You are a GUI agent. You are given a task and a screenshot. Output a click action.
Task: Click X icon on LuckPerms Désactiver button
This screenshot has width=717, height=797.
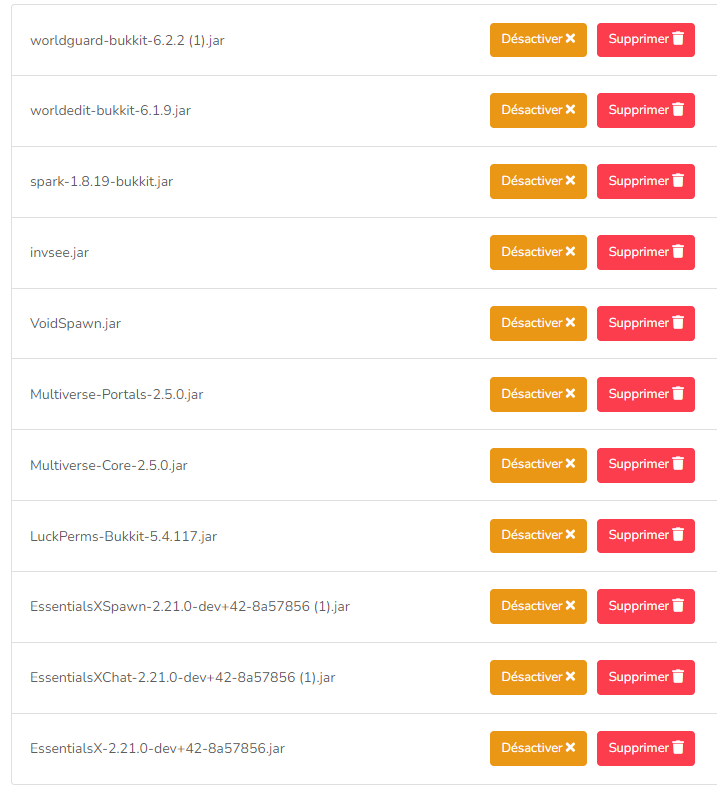click(x=570, y=534)
